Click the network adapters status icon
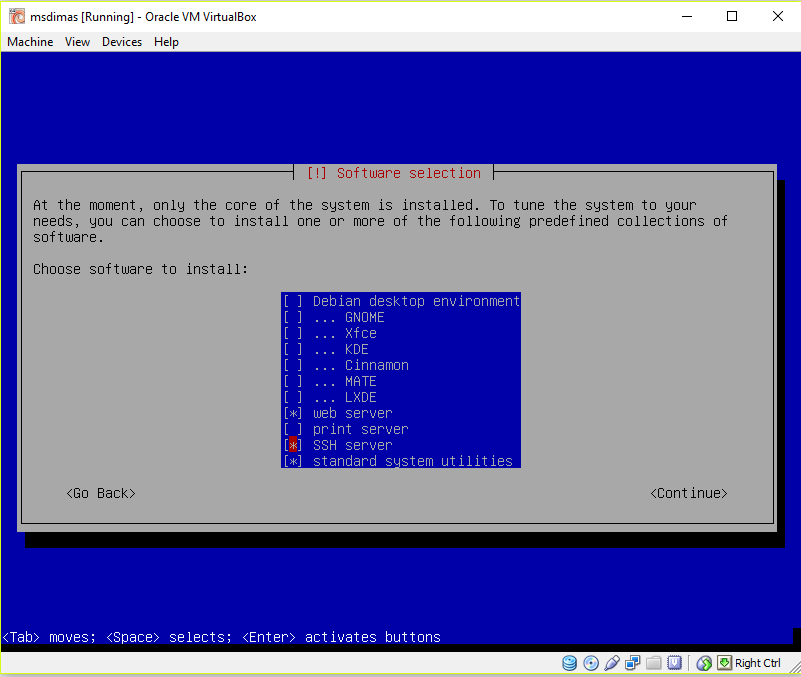This screenshot has height=677, width=801. (x=632, y=663)
